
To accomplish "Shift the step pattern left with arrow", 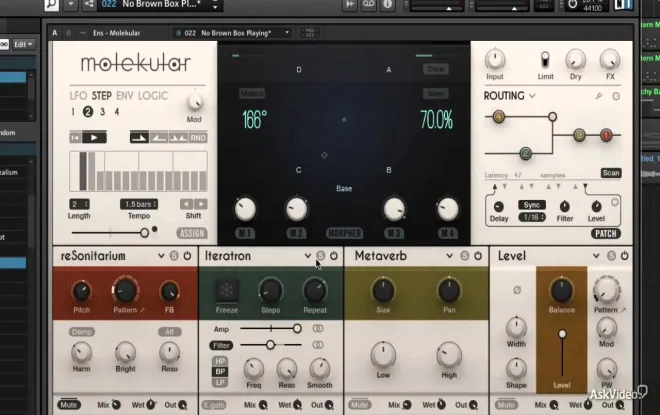I will pyautogui.click(x=186, y=204).
